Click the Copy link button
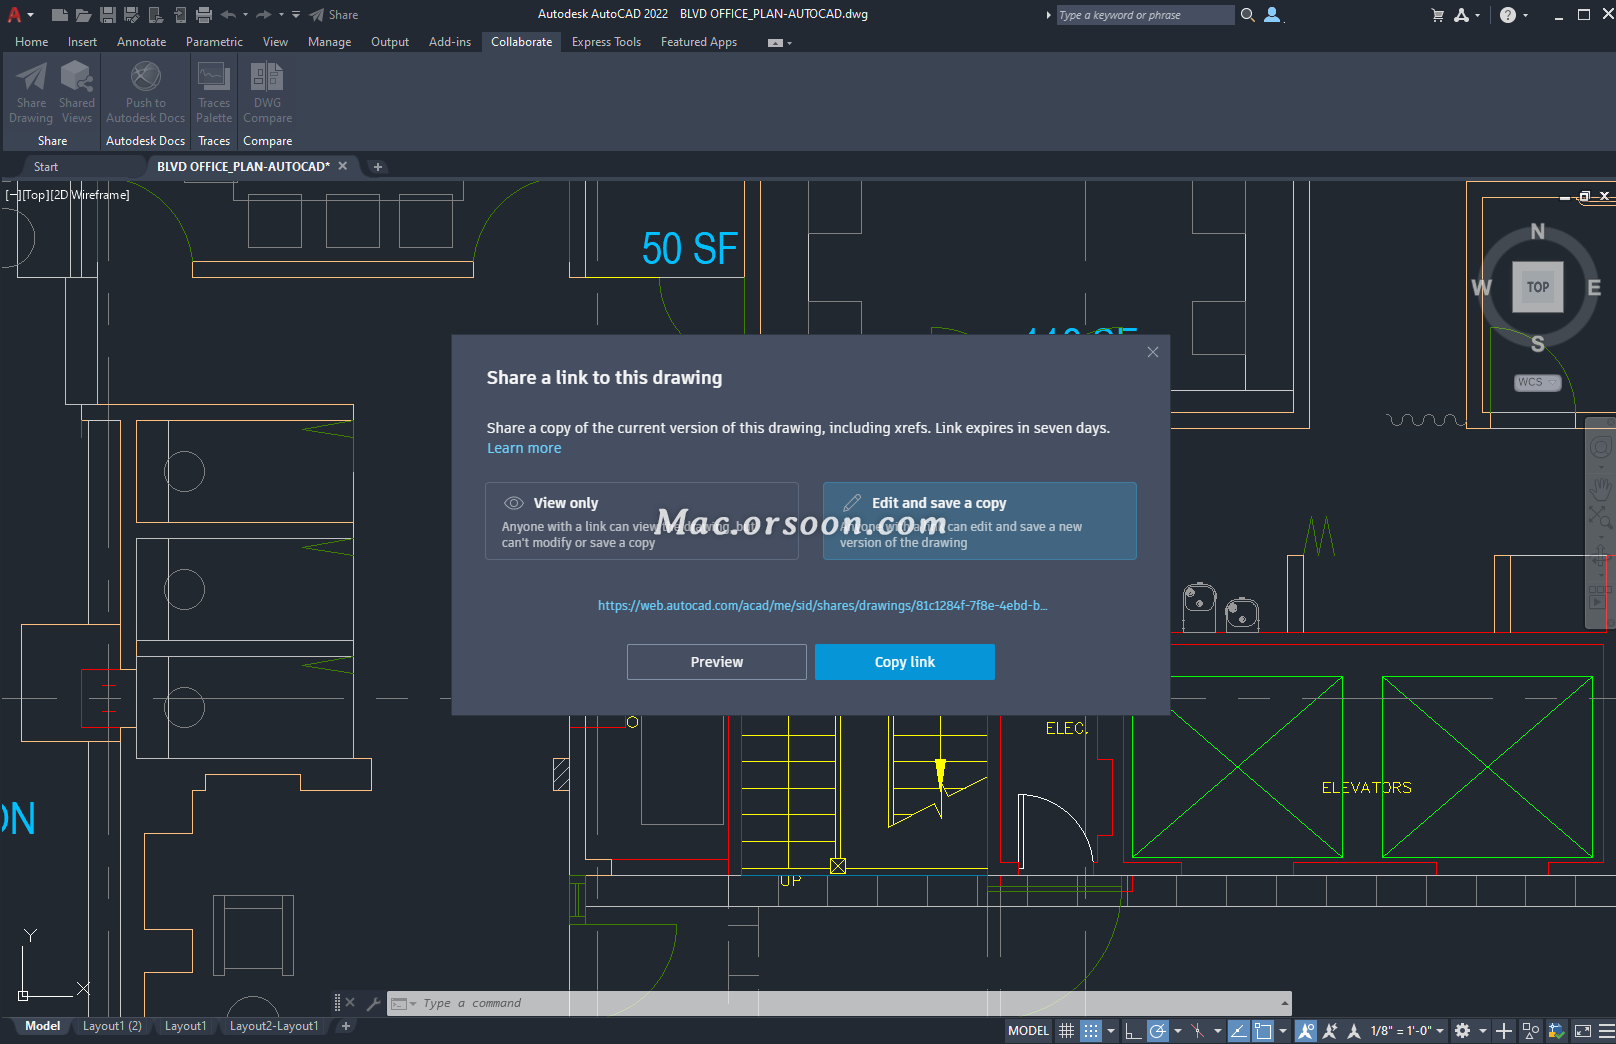Viewport: 1616px width, 1044px height. point(904,662)
